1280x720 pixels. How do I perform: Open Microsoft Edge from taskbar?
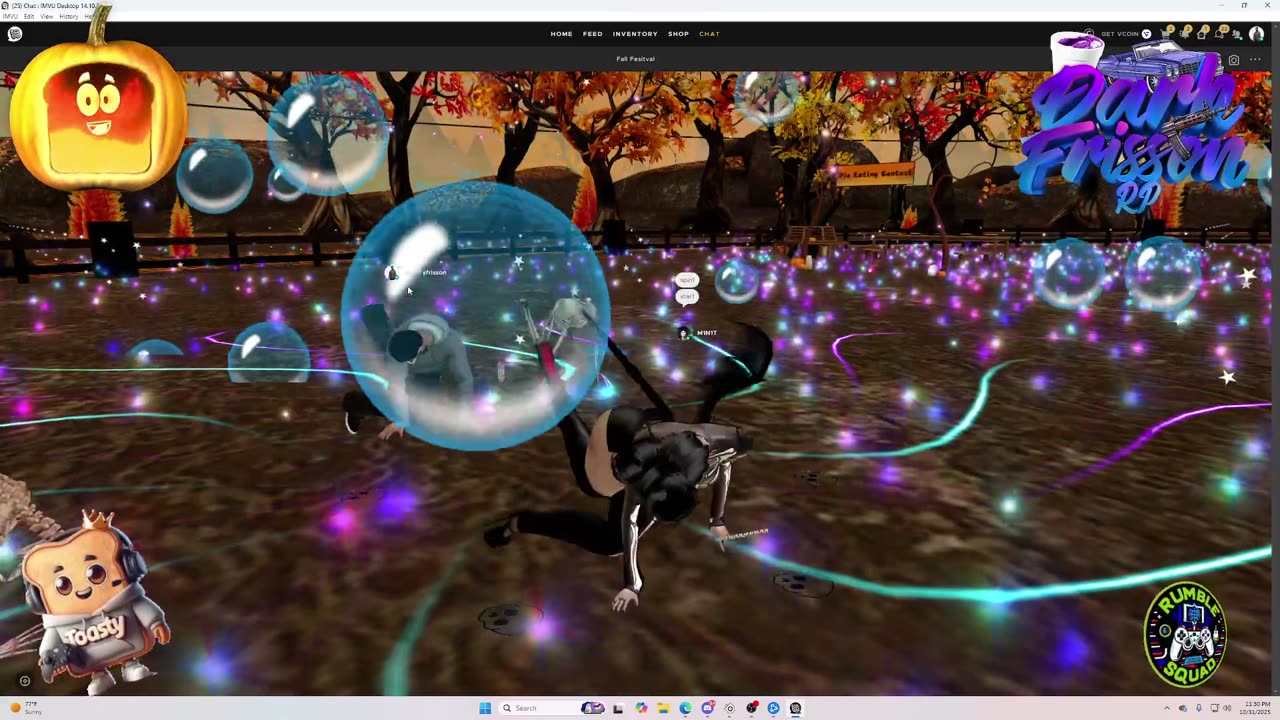[x=685, y=708]
